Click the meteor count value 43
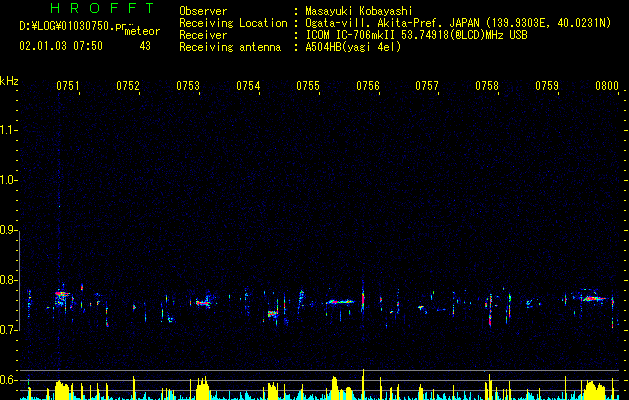The width and height of the screenshot is (629, 400). [145, 46]
